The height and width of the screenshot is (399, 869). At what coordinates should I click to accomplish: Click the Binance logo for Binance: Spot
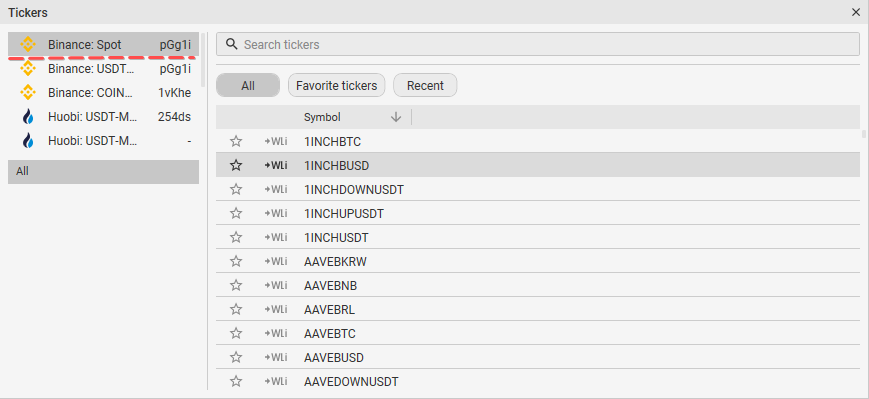pyautogui.click(x=28, y=45)
